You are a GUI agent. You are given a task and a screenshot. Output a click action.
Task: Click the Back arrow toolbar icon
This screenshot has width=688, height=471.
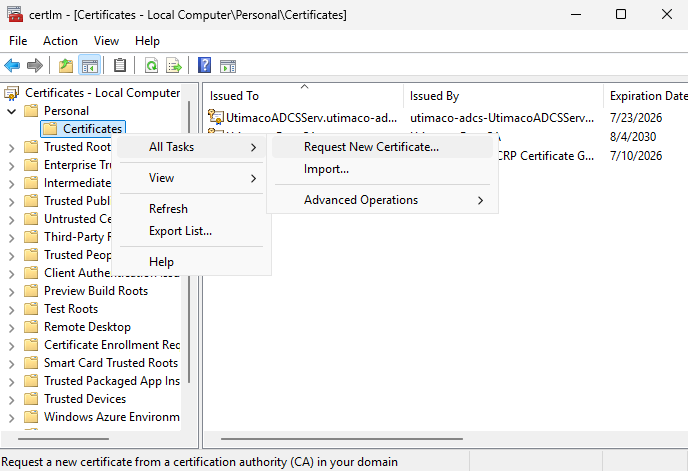[x=12, y=66]
